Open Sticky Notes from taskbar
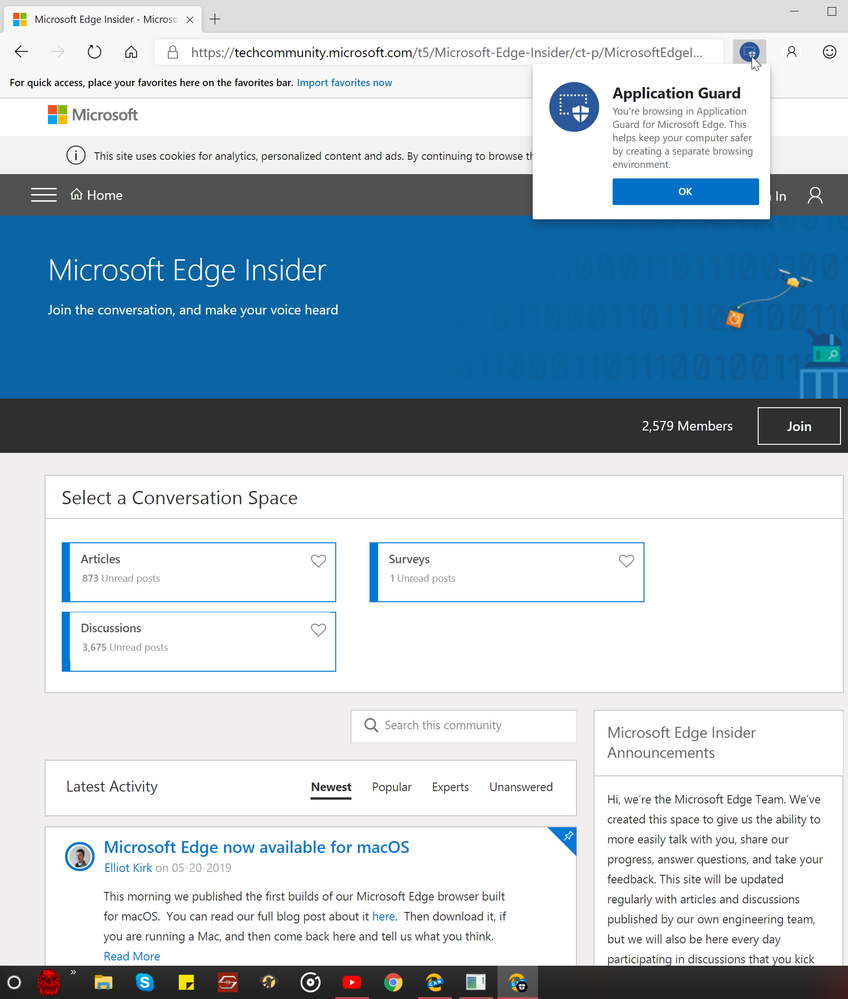The width and height of the screenshot is (848, 999). 186,982
